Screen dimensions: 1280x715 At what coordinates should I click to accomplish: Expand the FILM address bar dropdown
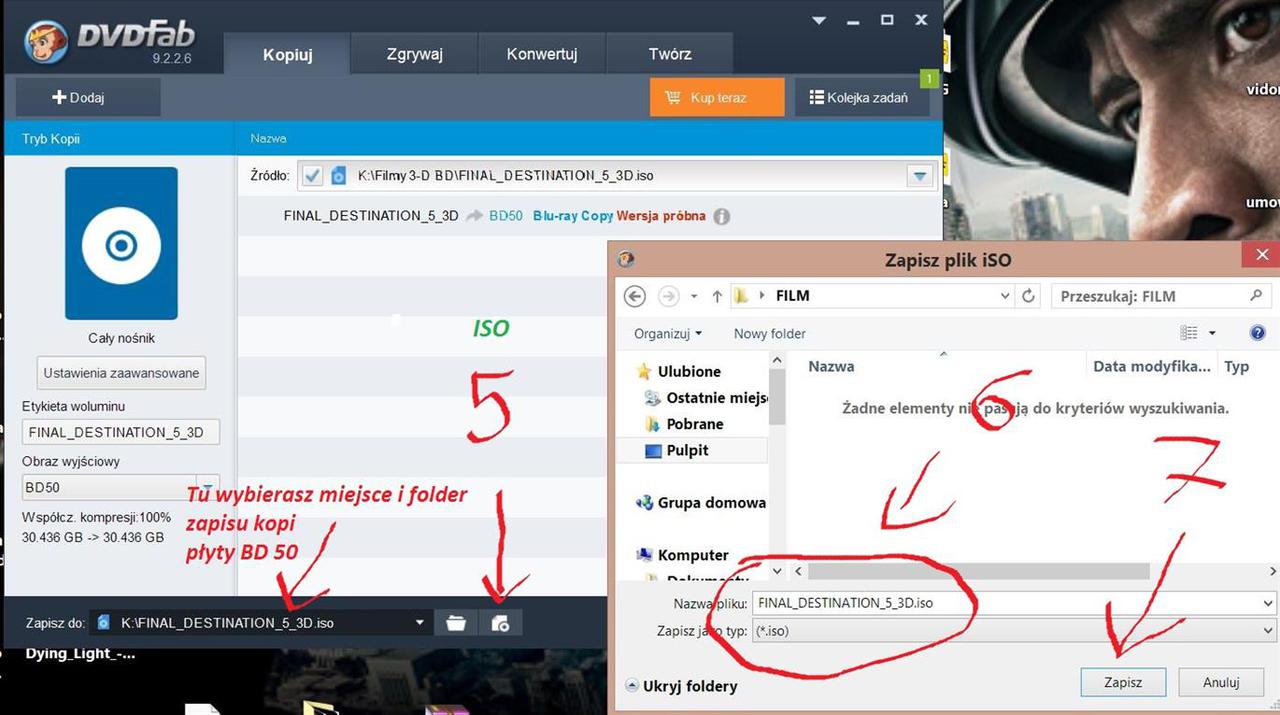tap(1005, 296)
